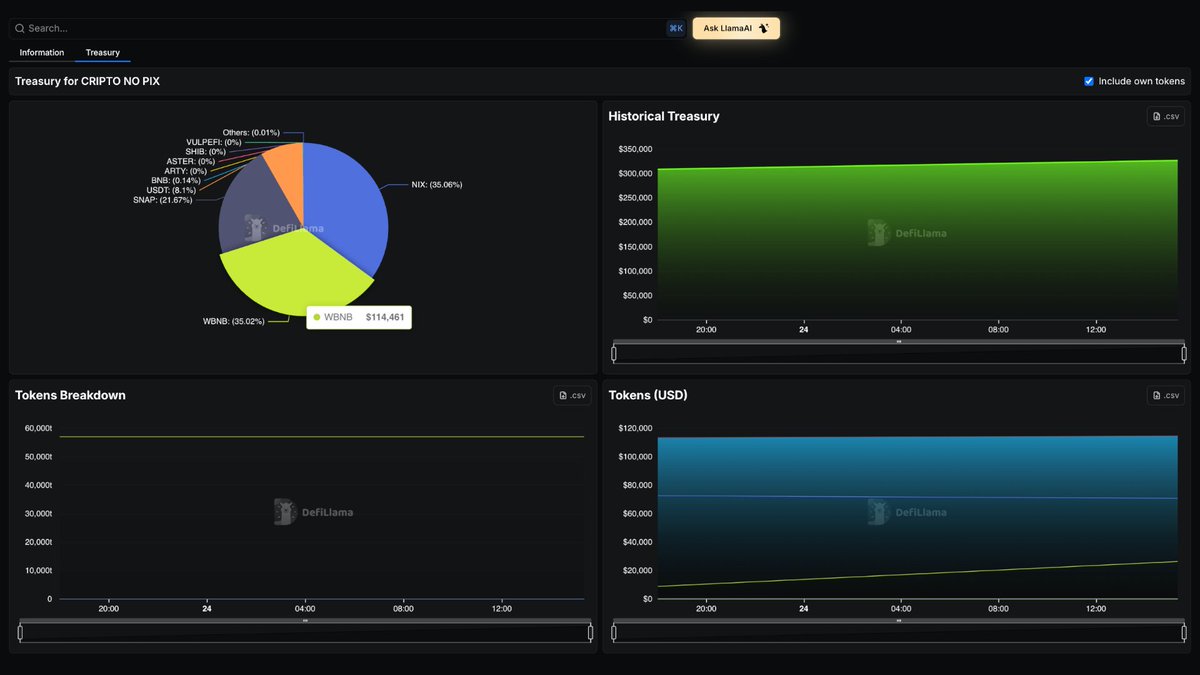Open the Ask LlamaAI assistant

click(x=736, y=28)
